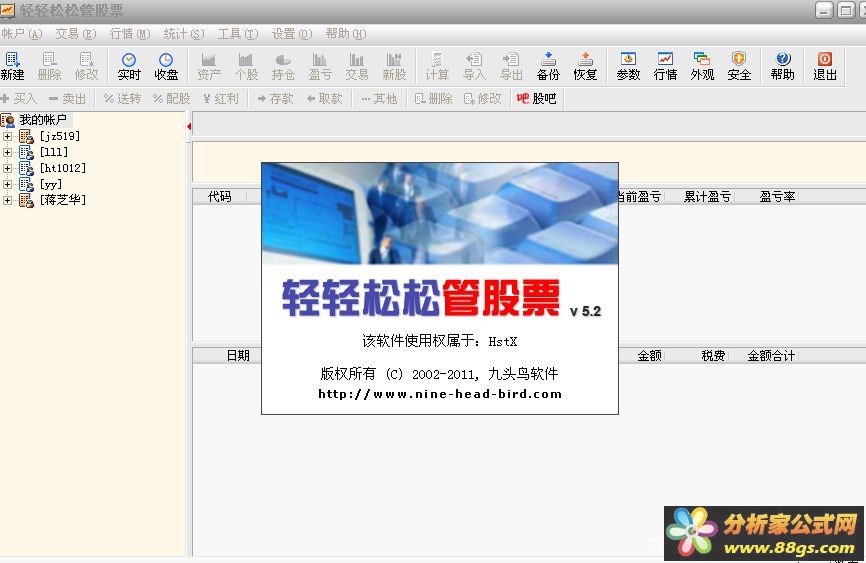Viewport: 866px width, 563px height.
Task: Click the 买入 (buy) button
Action: [19, 98]
